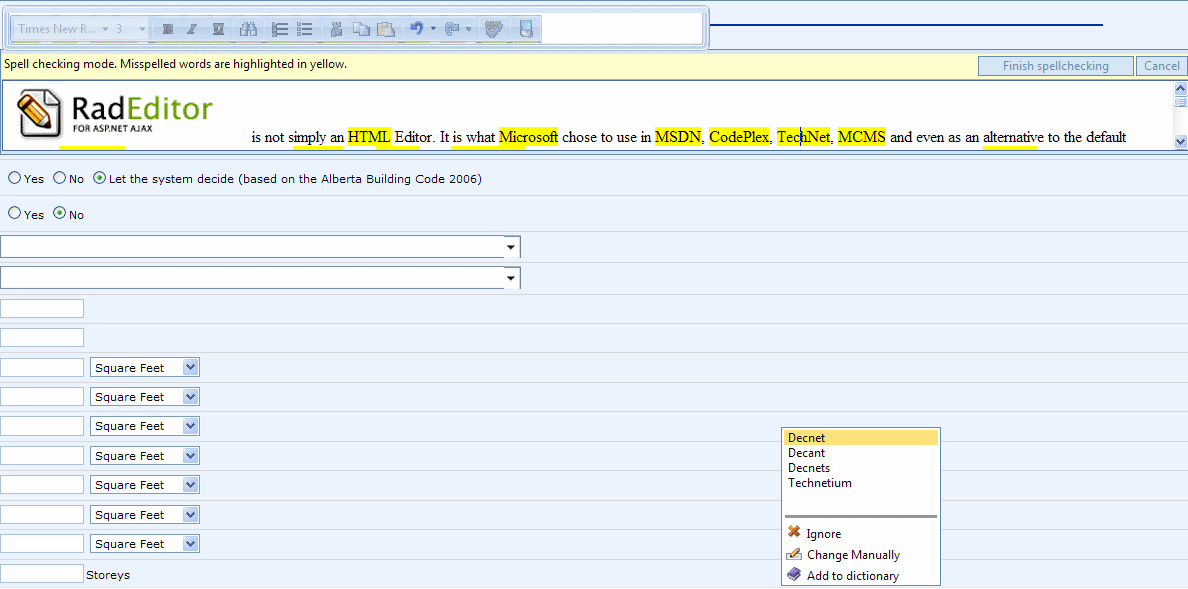Click the Finish spellchecking button

click(1055, 66)
